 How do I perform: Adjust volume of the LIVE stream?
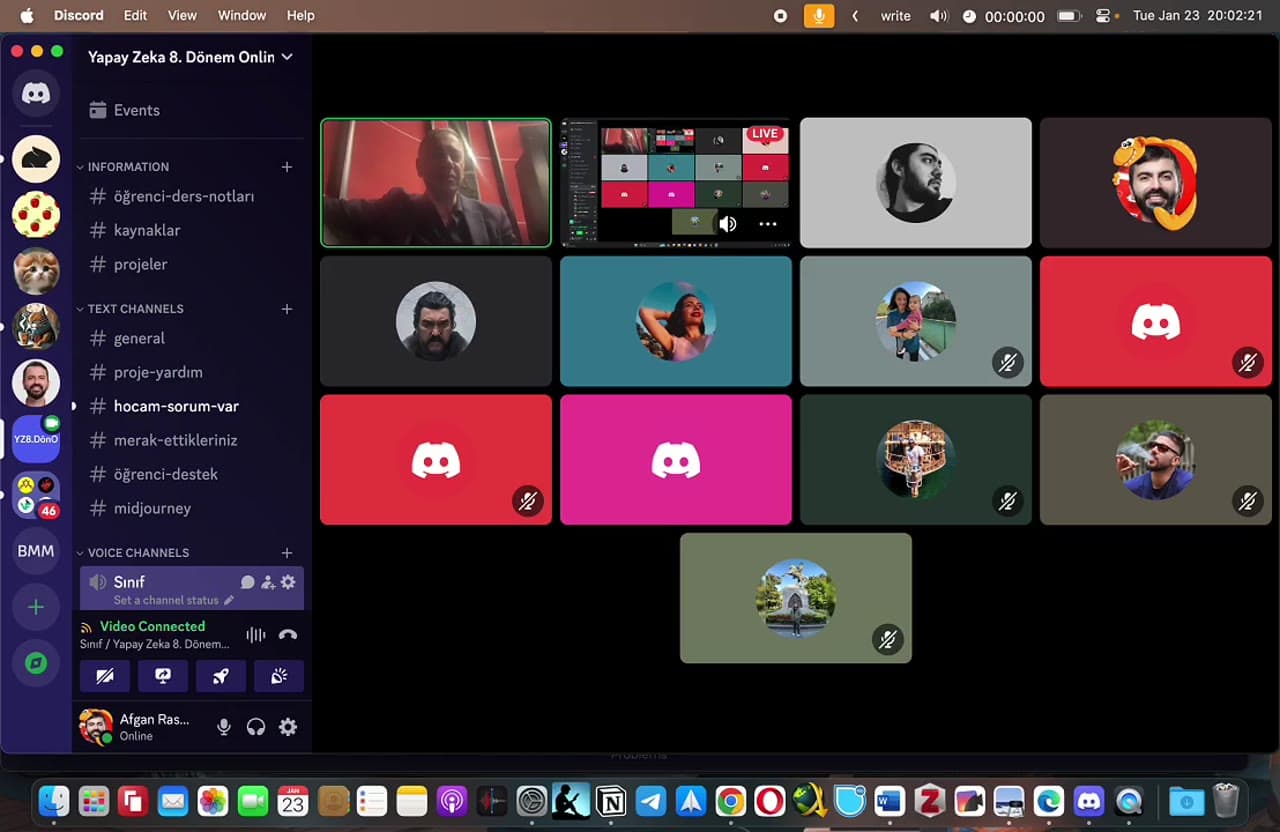coord(728,224)
